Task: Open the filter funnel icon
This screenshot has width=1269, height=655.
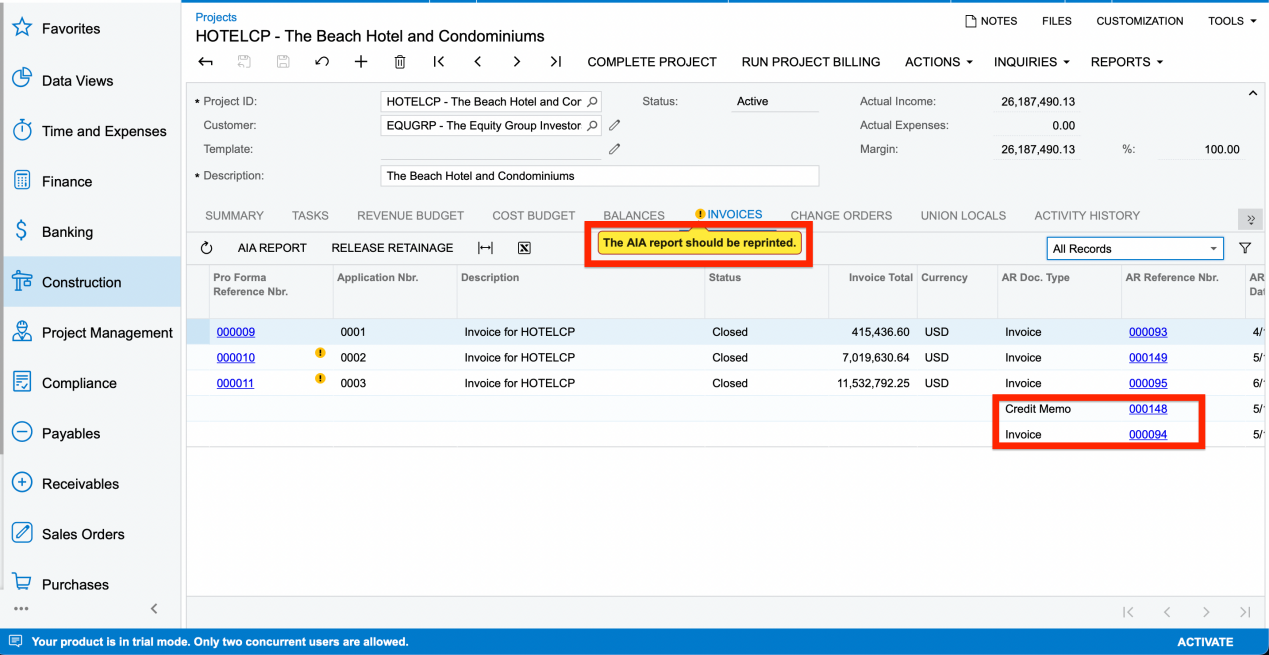Action: [1245, 248]
